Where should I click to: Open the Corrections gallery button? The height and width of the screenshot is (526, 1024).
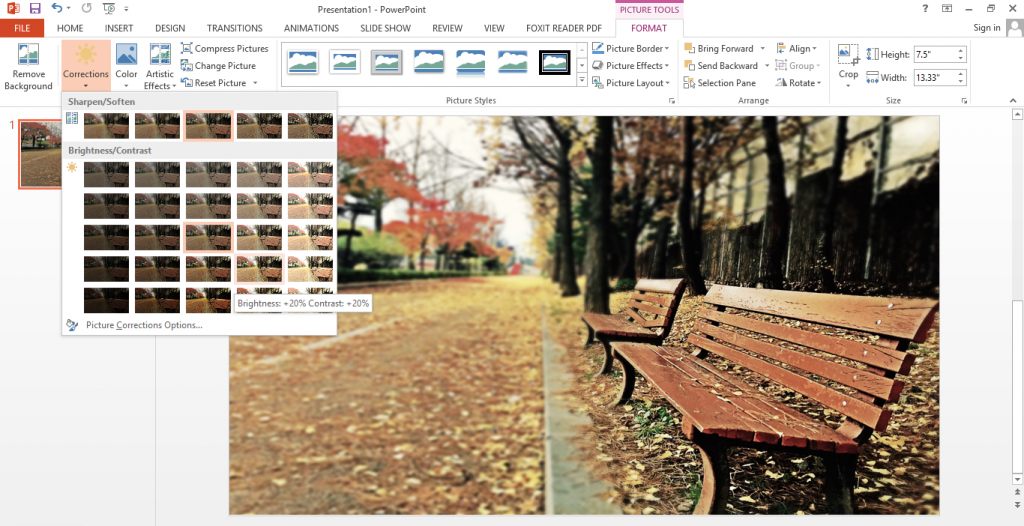(86, 67)
